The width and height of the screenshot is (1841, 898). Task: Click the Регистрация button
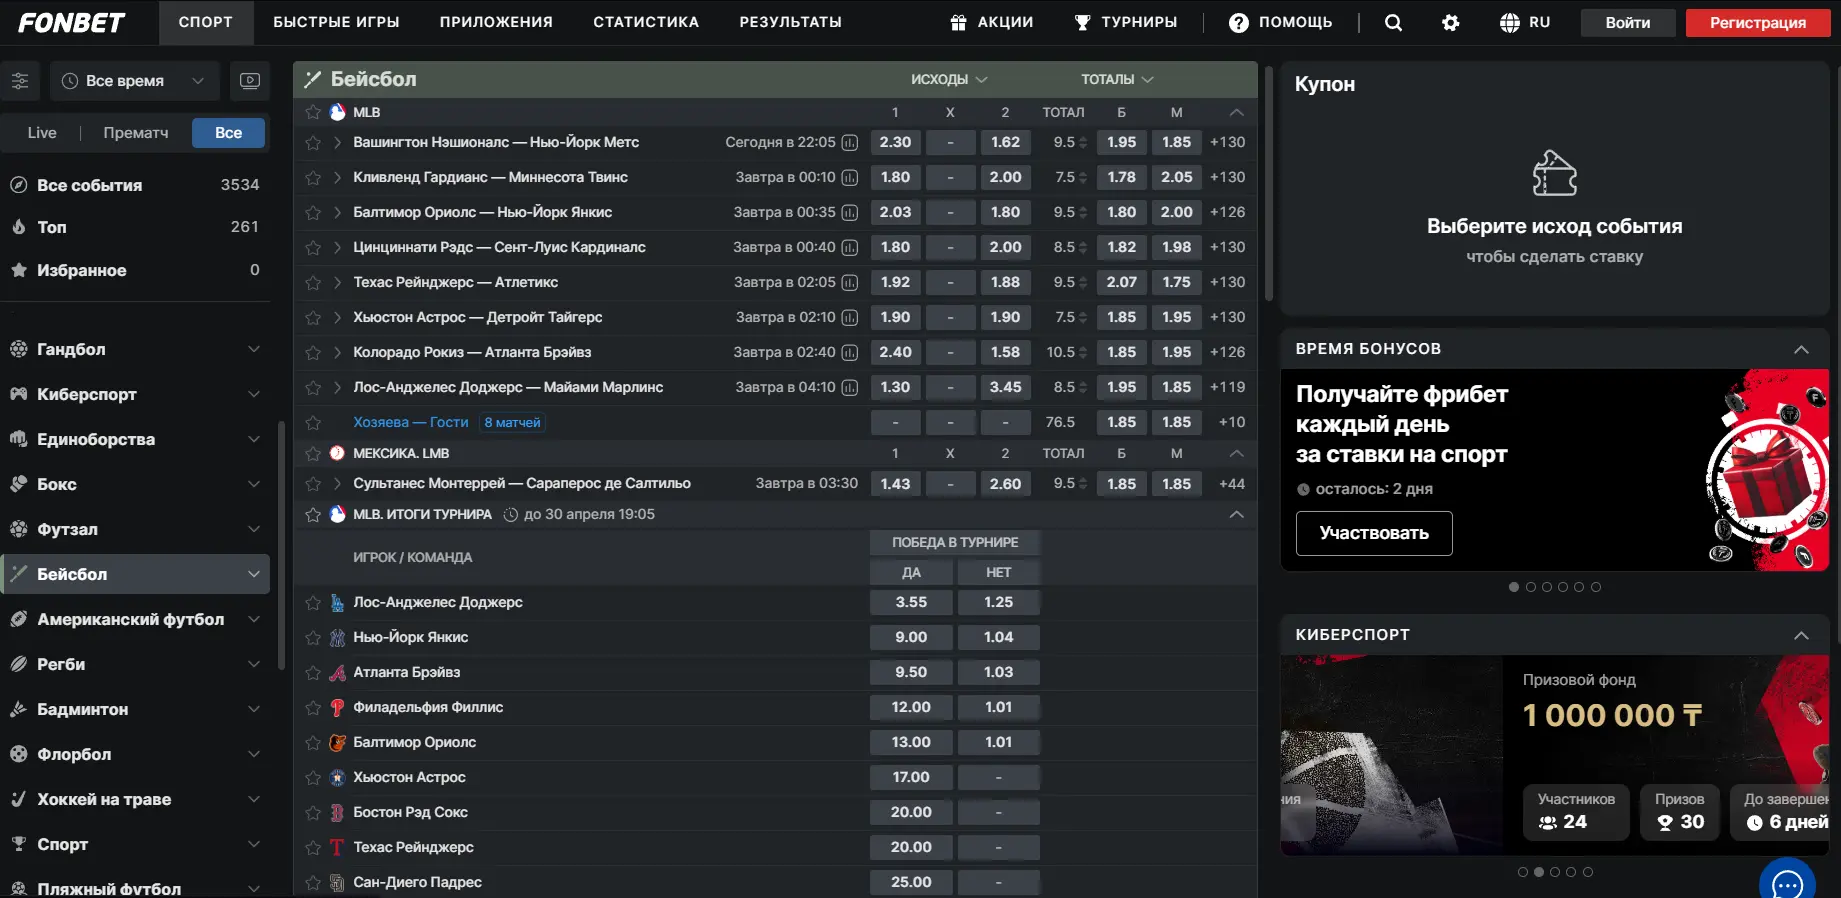[1758, 23]
